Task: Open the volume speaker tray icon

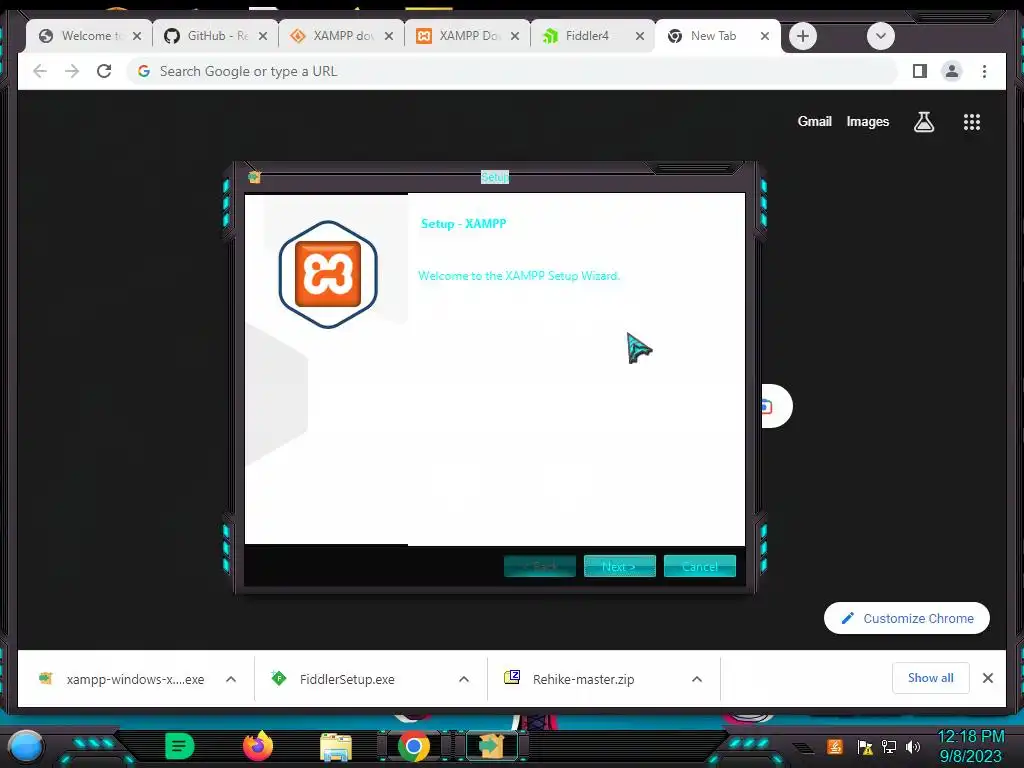Action: pyautogui.click(x=912, y=746)
